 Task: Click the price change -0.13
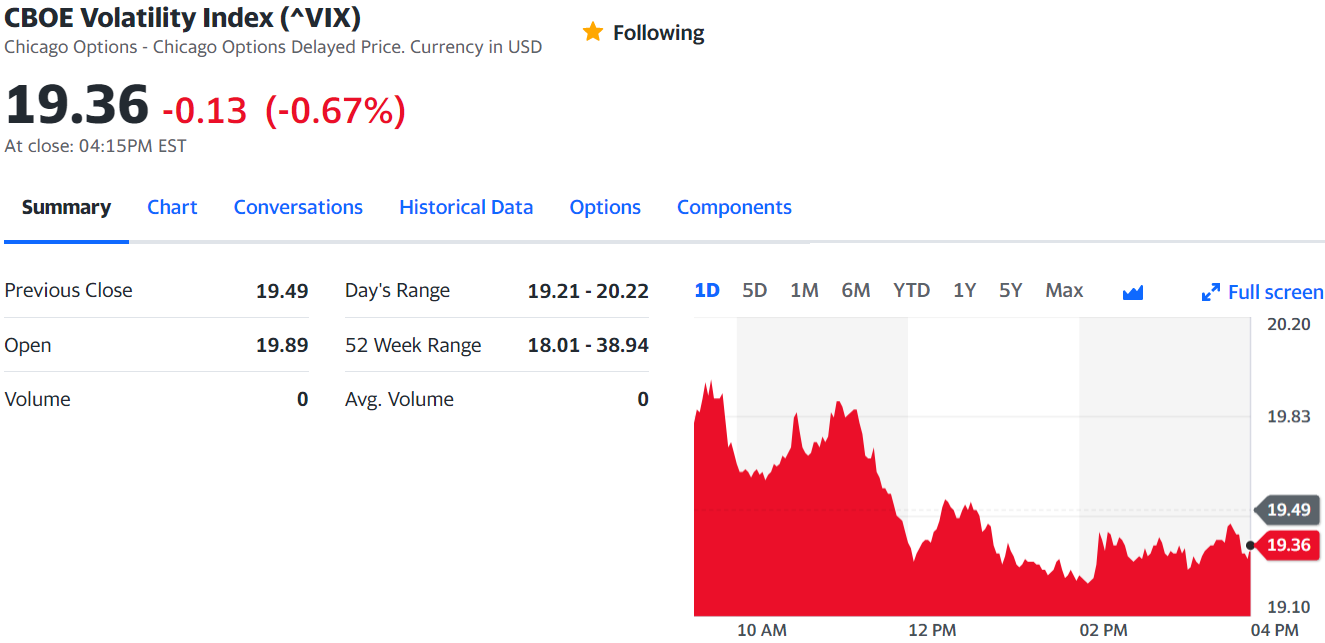204,110
